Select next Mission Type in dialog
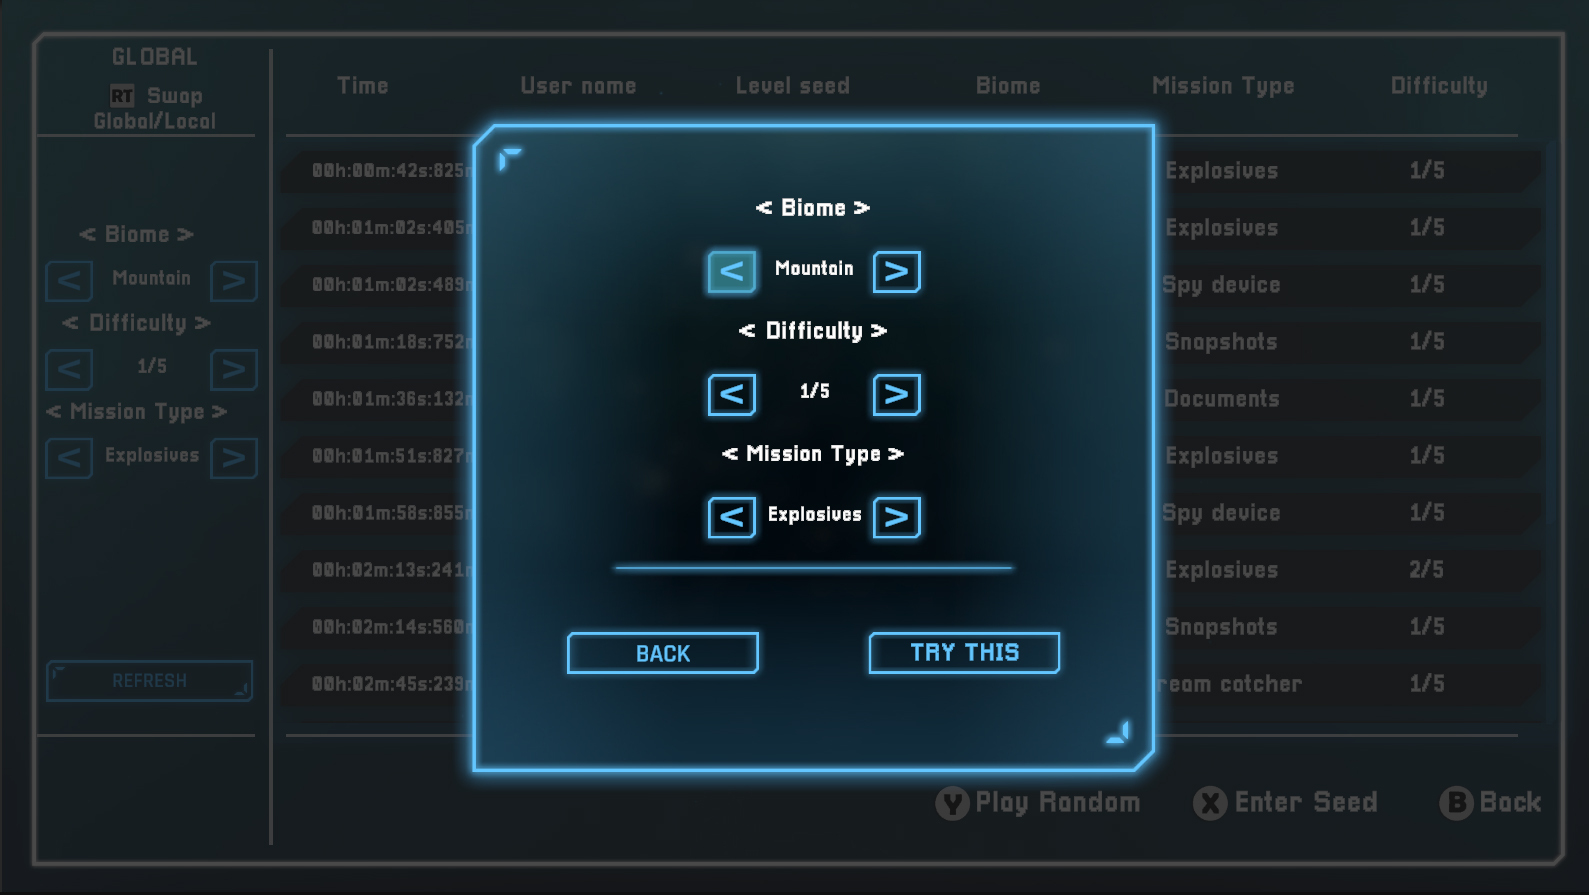This screenshot has width=1589, height=895. pyautogui.click(x=896, y=517)
